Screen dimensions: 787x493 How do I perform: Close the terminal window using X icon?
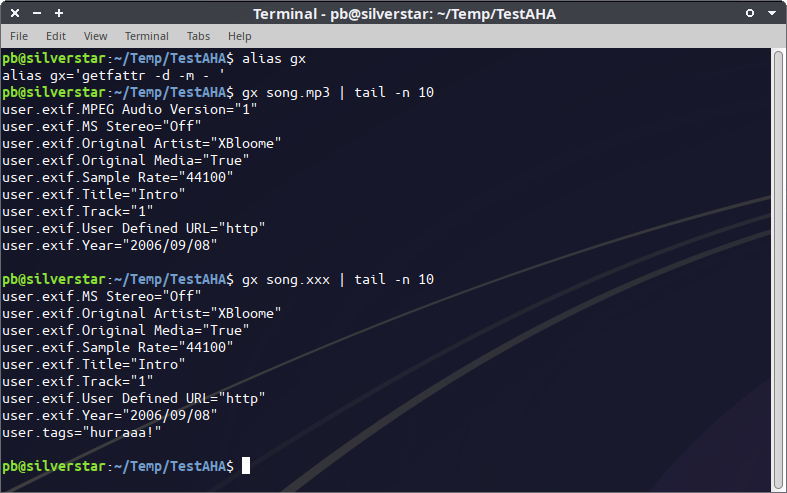[x=12, y=13]
